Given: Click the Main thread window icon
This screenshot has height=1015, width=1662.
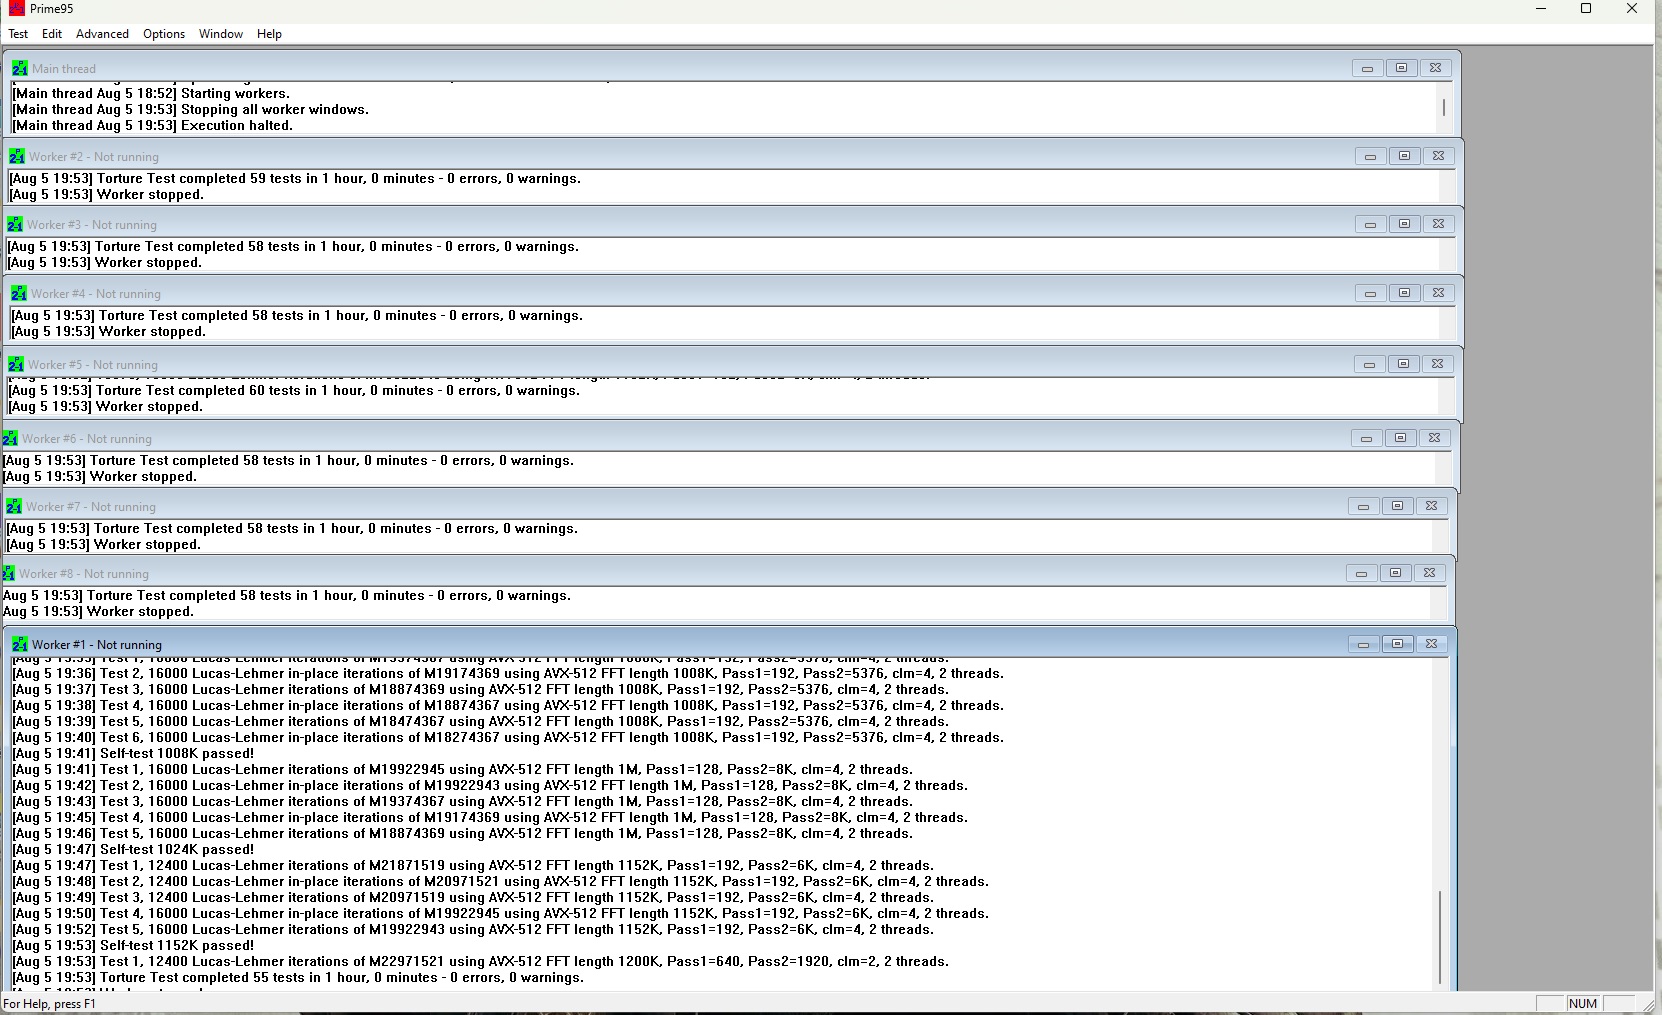Looking at the screenshot, I should pyautogui.click(x=20, y=69).
